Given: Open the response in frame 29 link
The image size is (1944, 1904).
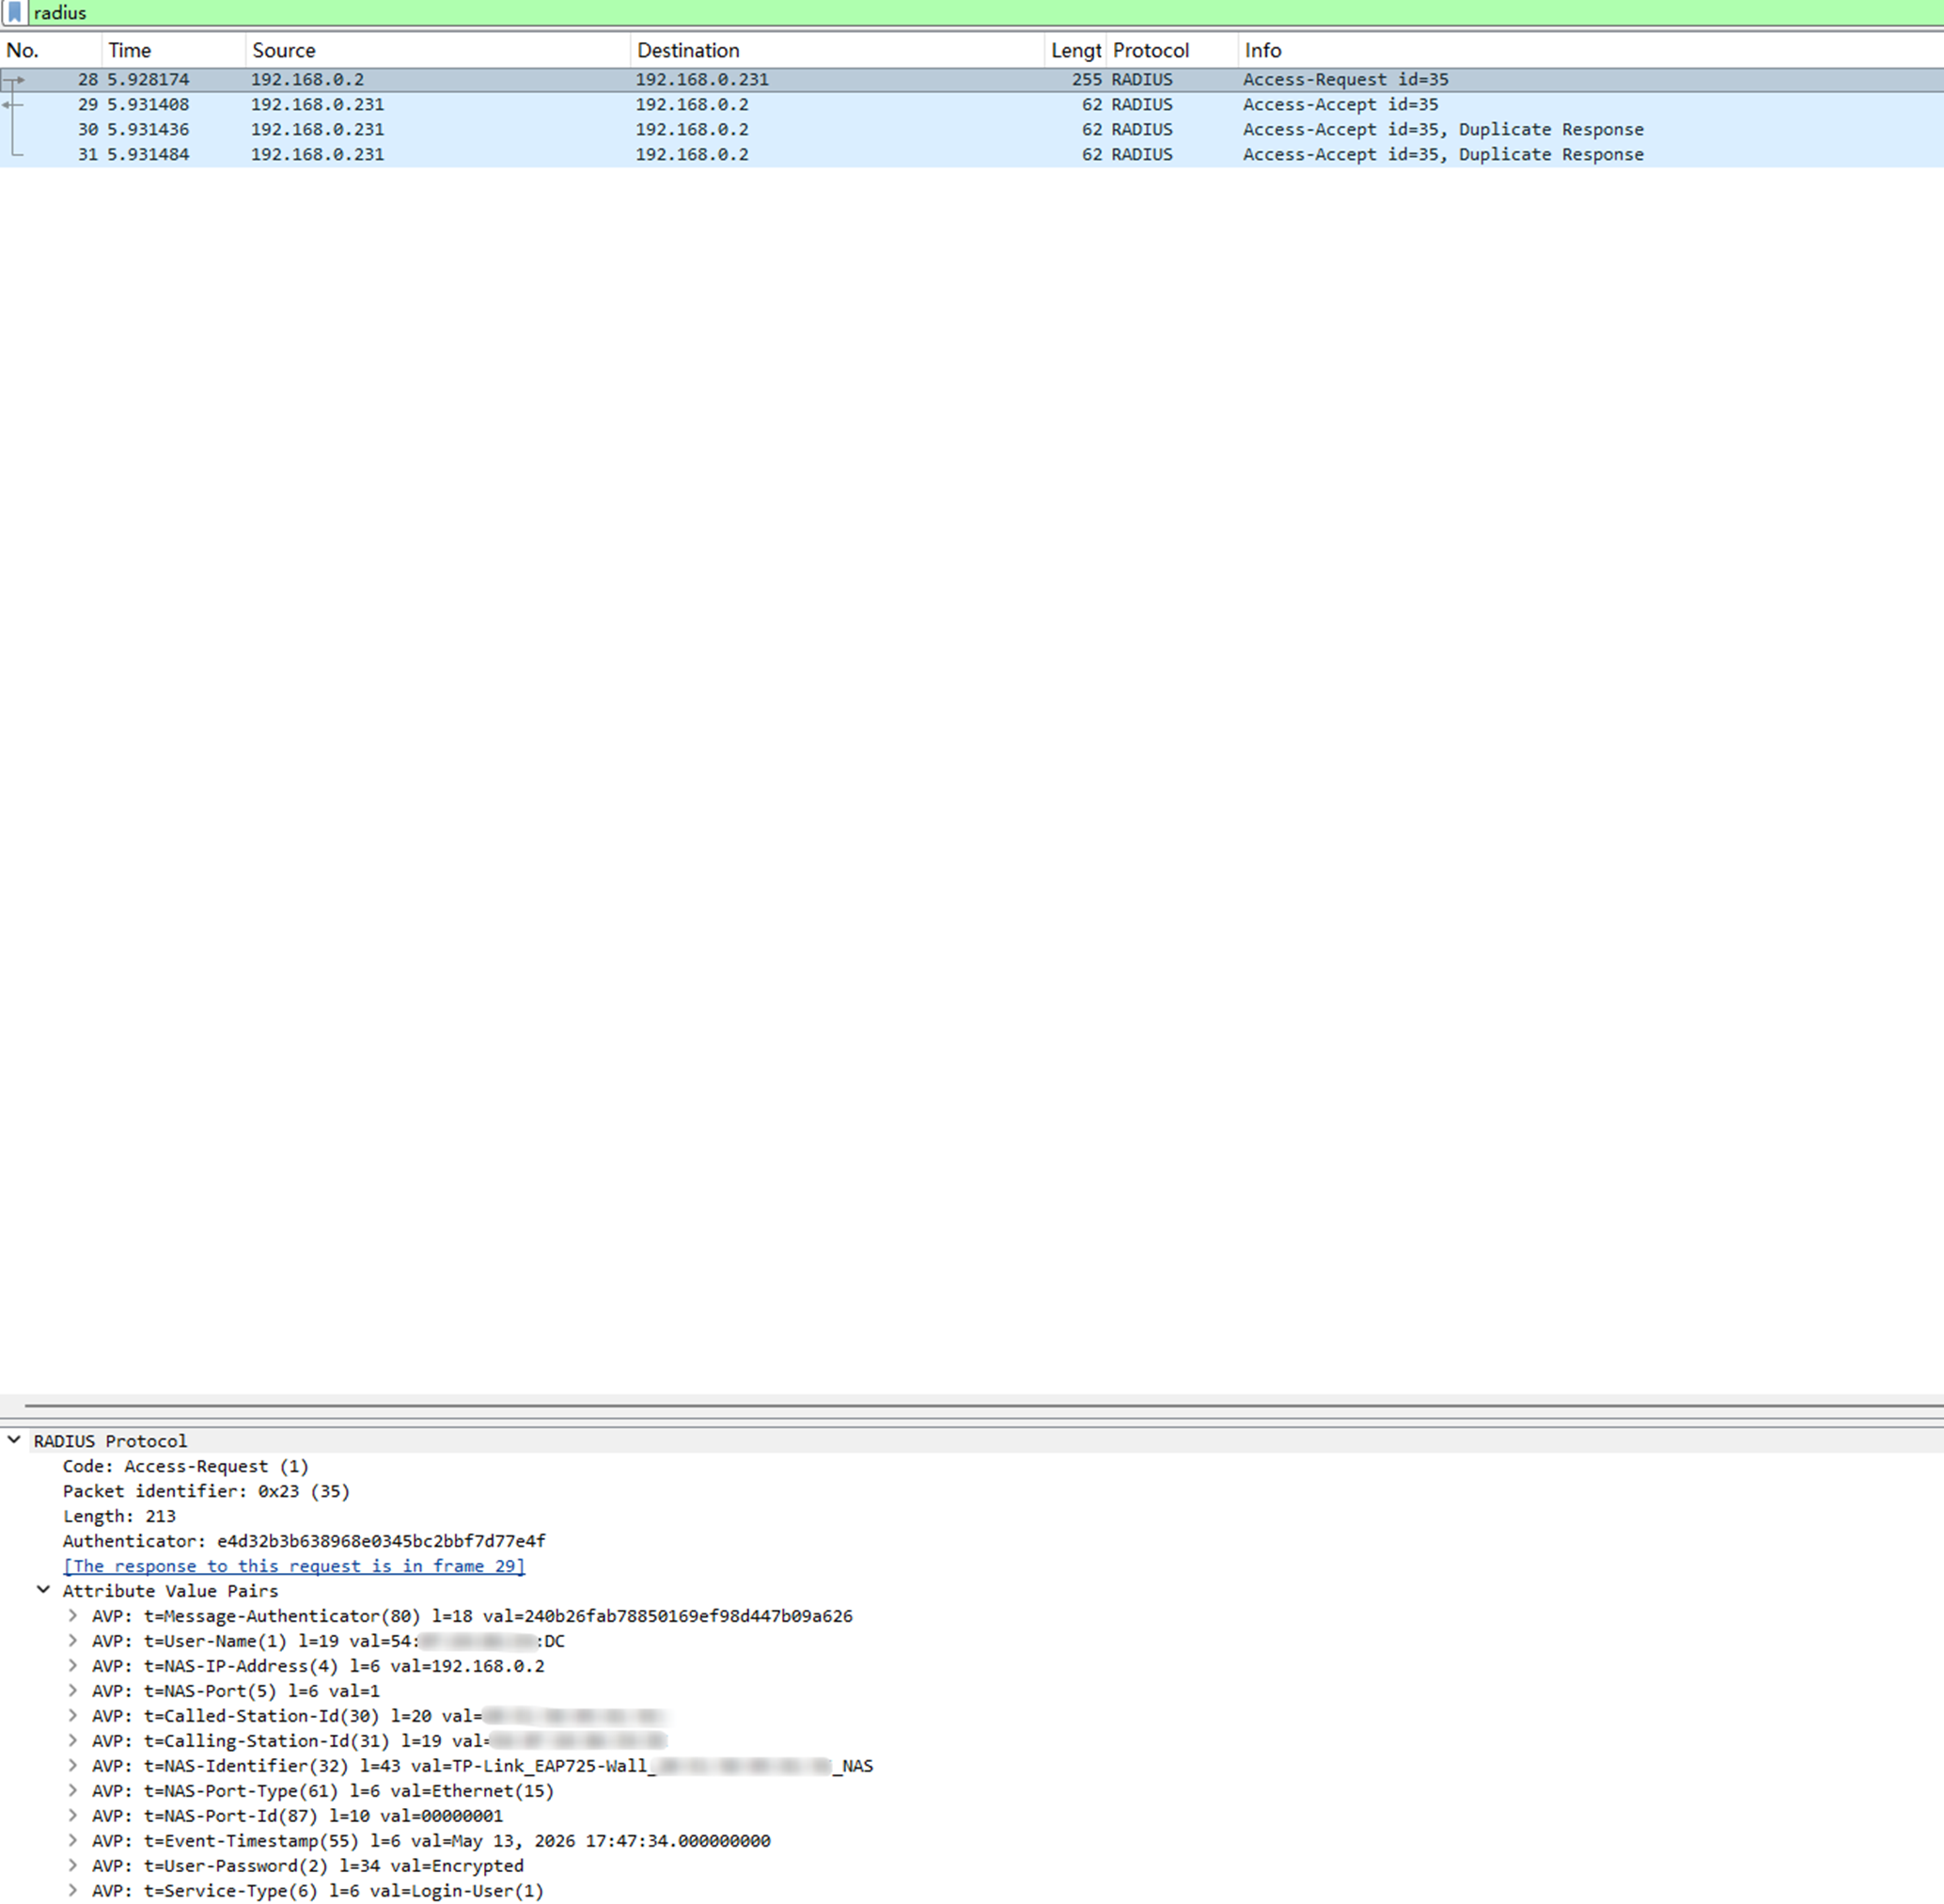Looking at the screenshot, I should coord(294,1566).
